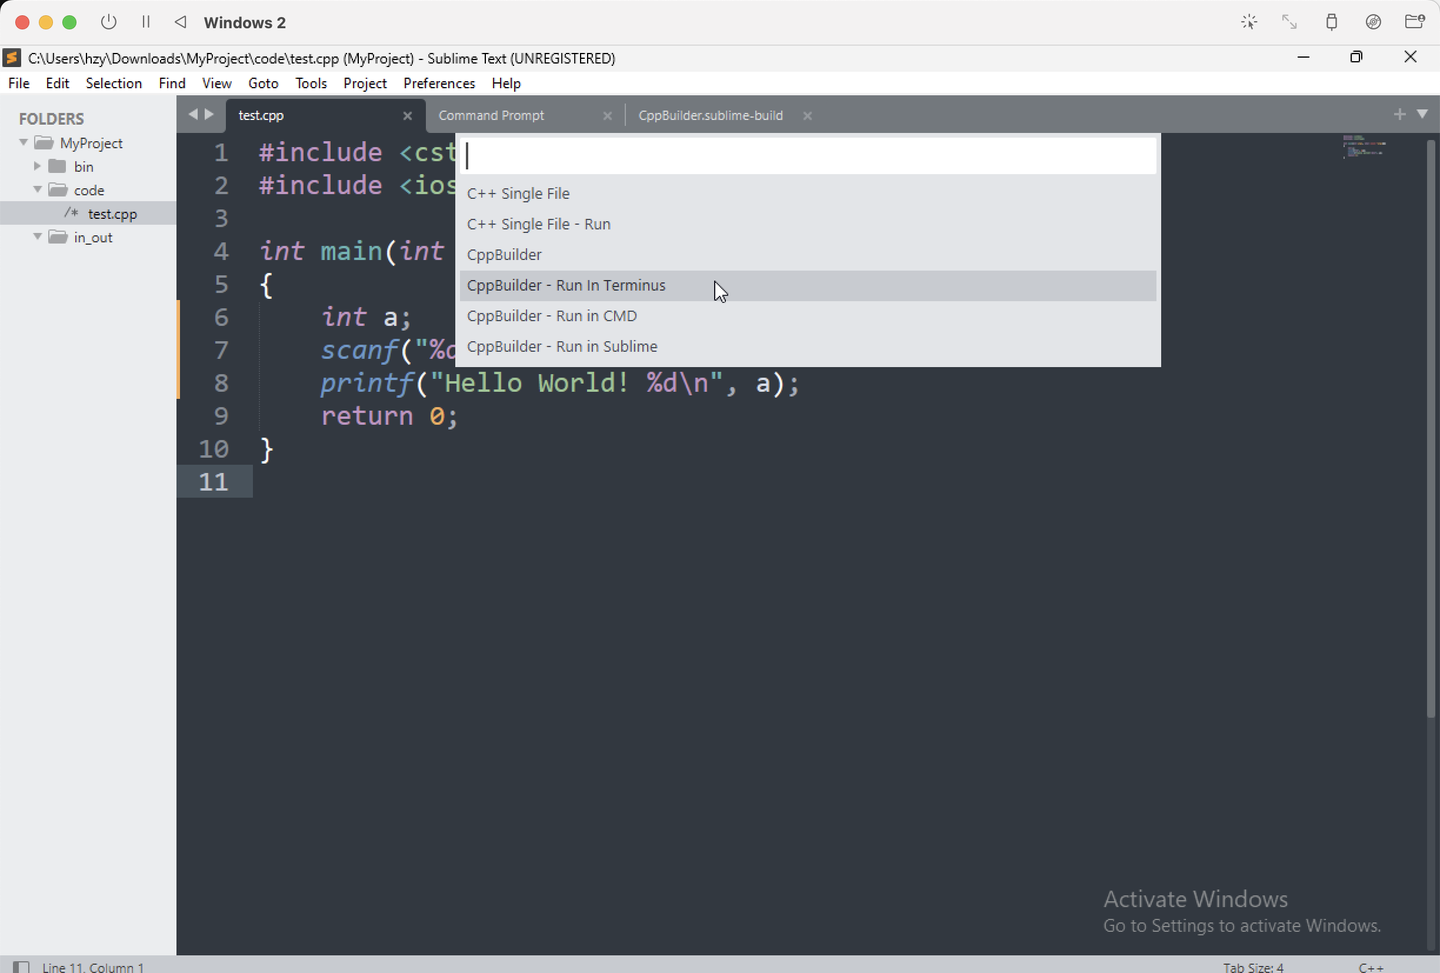The height and width of the screenshot is (973, 1440).
Task: Open the tab overflow dropdown arrow
Action: (1422, 114)
